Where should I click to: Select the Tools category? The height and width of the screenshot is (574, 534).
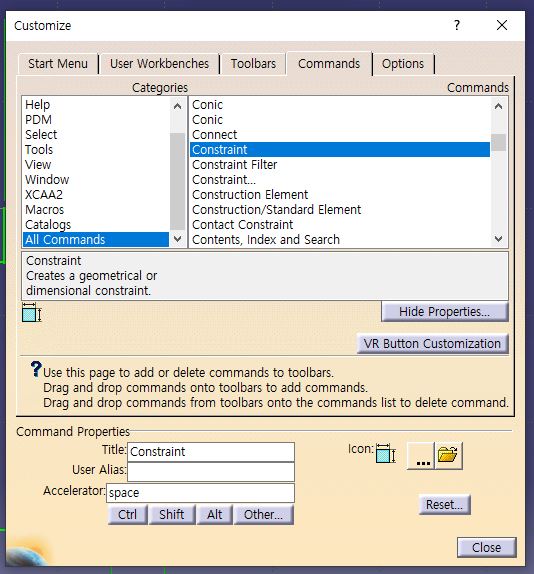tap(96, 150)
